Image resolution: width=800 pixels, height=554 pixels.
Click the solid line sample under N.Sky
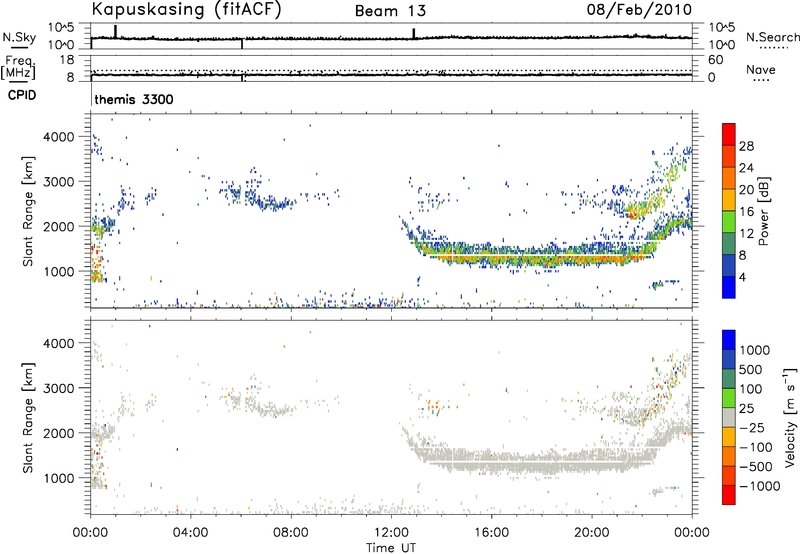[19, 47]
